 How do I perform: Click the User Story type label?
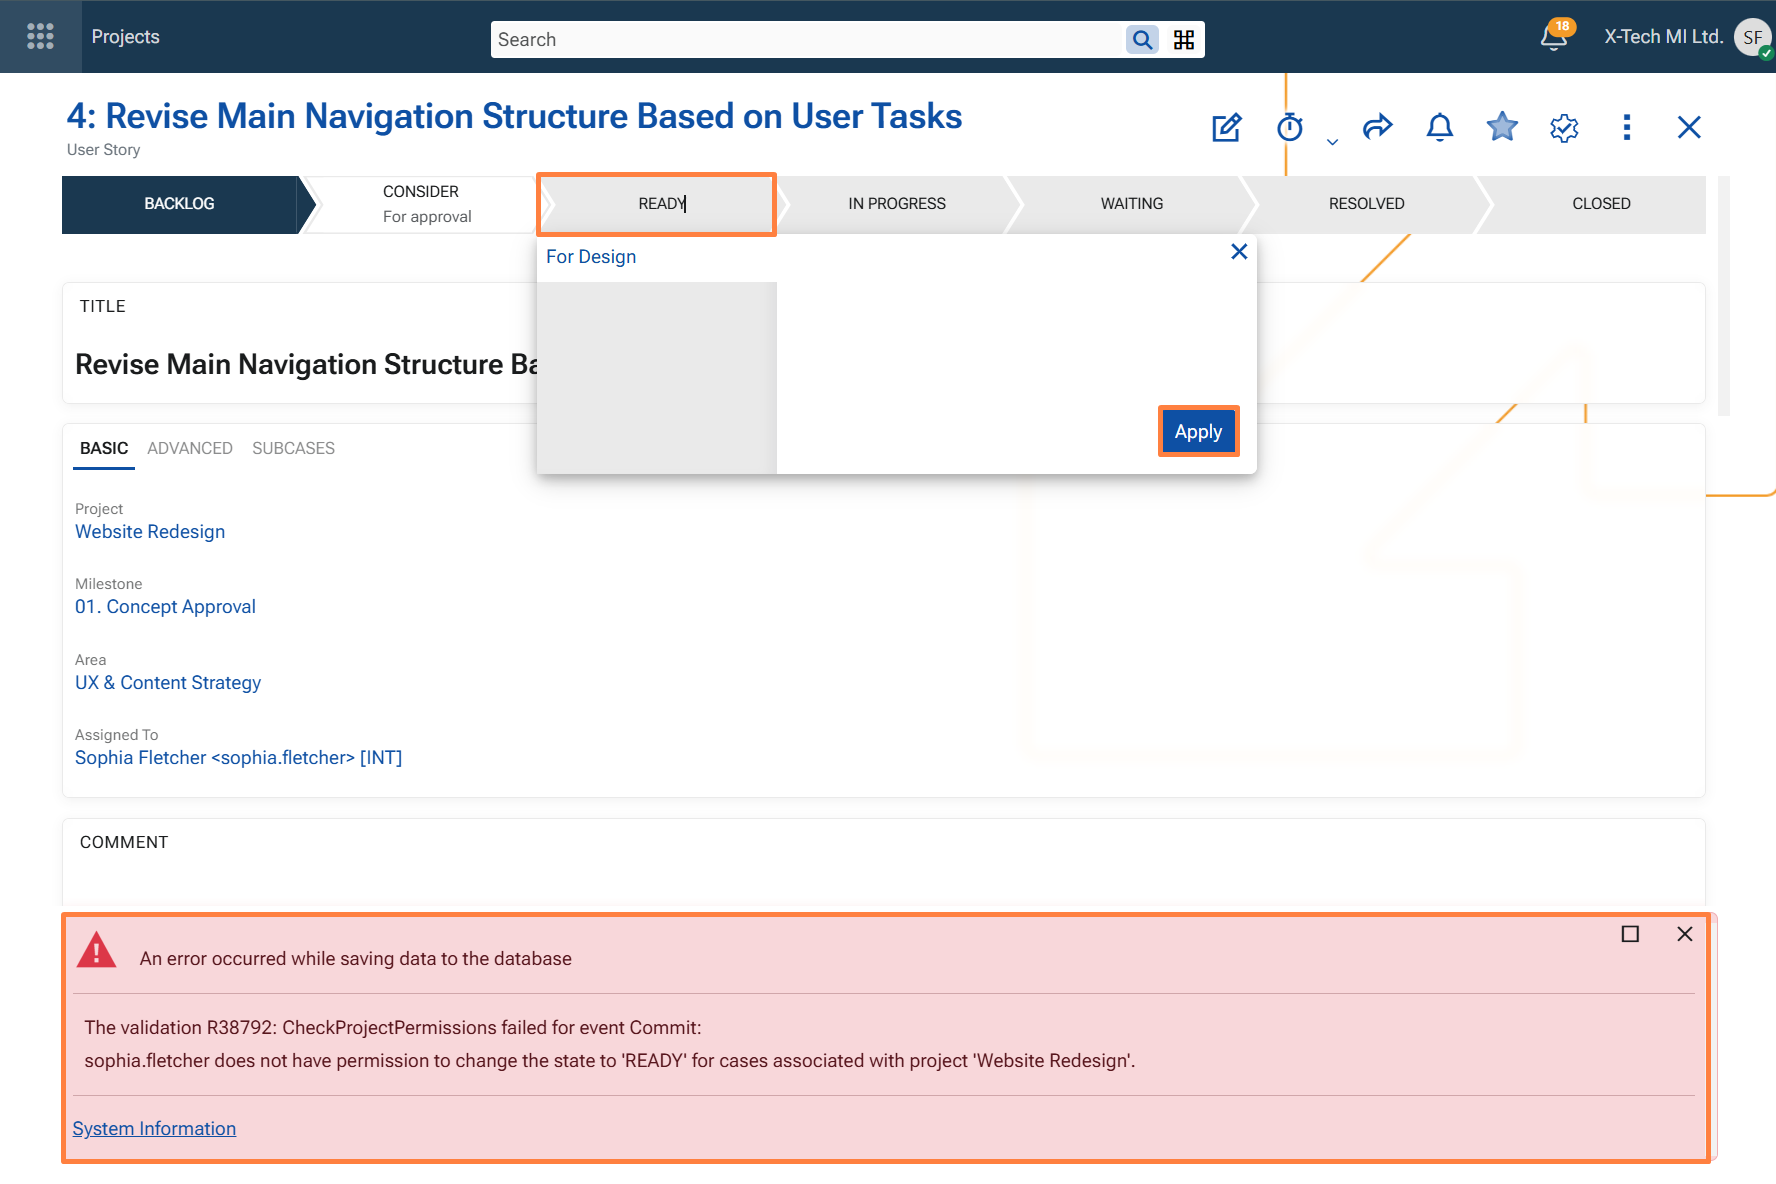pos(104,150)
